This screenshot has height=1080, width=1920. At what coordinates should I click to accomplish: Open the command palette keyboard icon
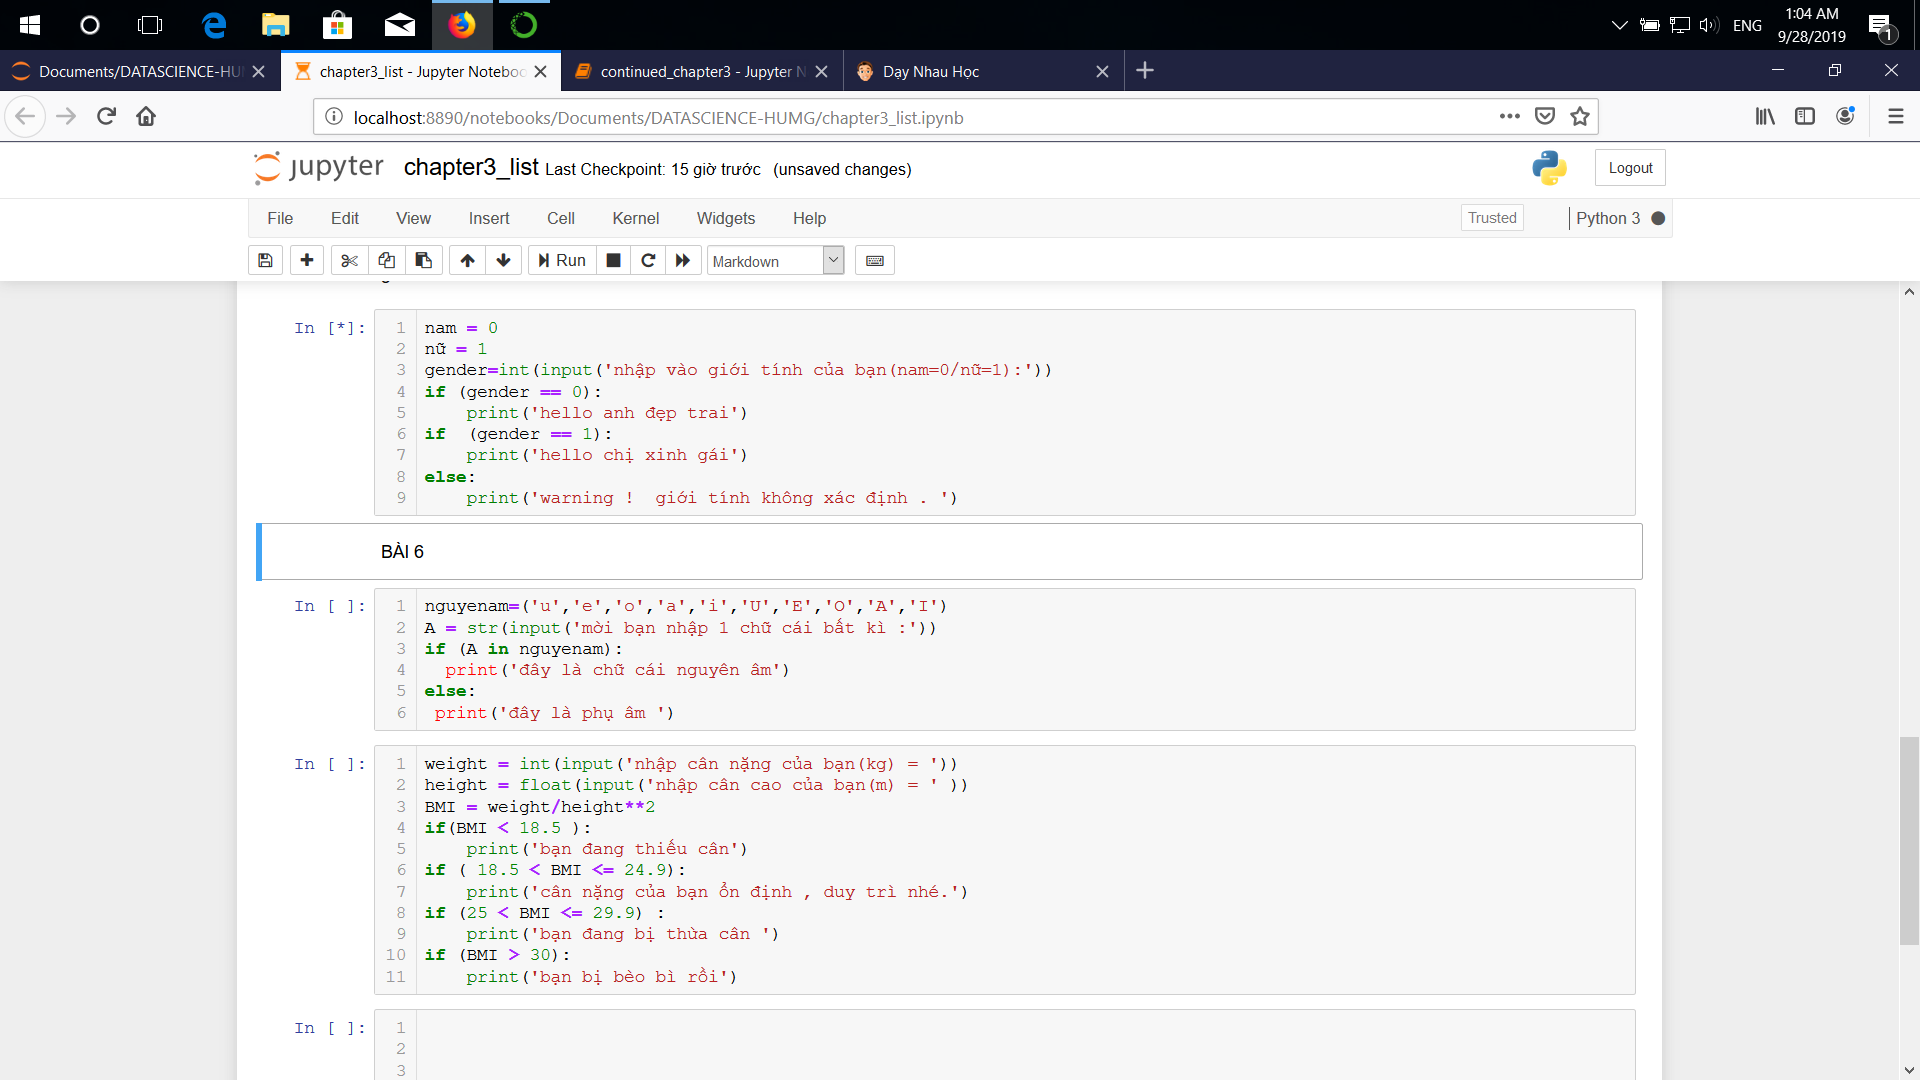[x=875, y=261]
